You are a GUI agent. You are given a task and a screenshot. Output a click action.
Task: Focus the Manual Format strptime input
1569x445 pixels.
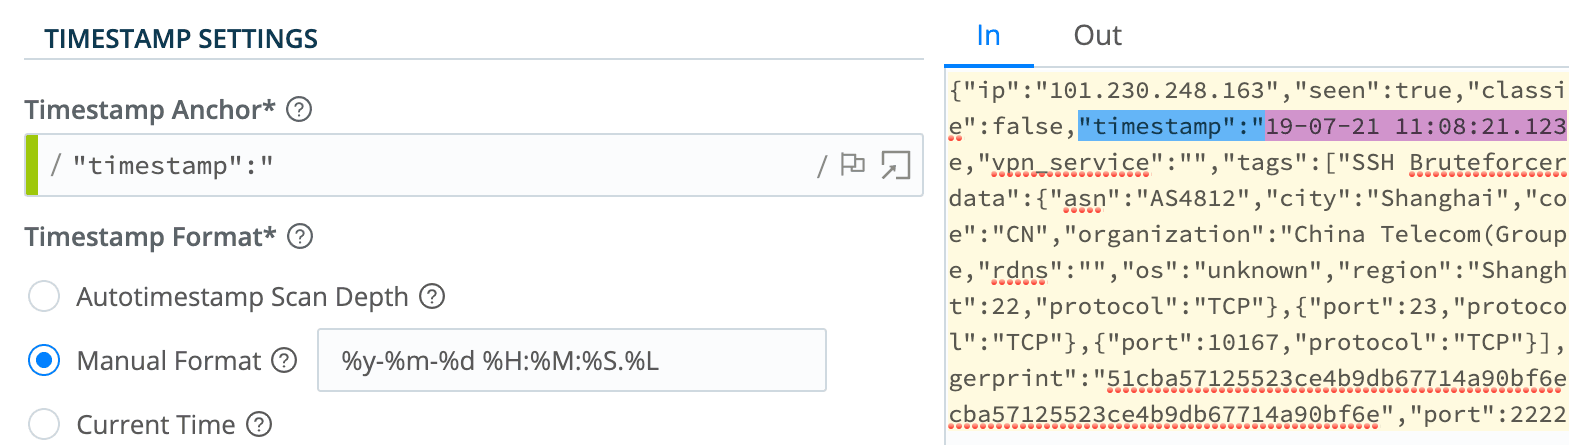[x=571, y=360]
